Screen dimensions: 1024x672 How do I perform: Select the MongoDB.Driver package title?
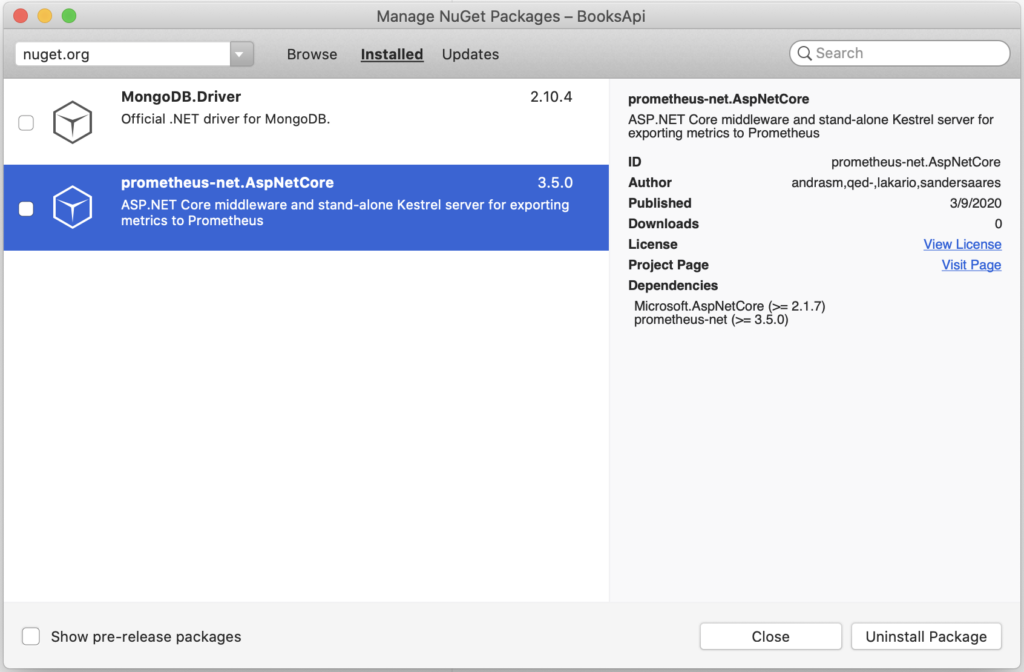click(x=181, y=97)
